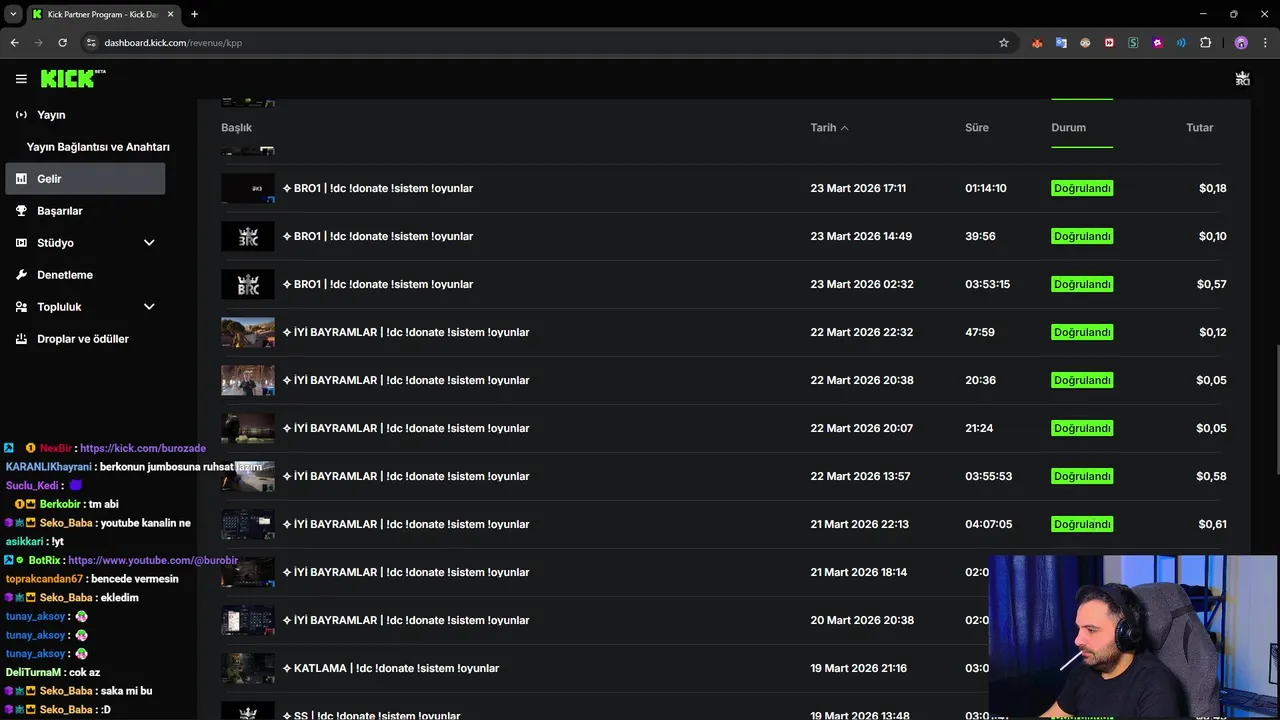Viewport: 1280px width, 720px height.
Task: Open the green S extension icon
Action: 1133,43
